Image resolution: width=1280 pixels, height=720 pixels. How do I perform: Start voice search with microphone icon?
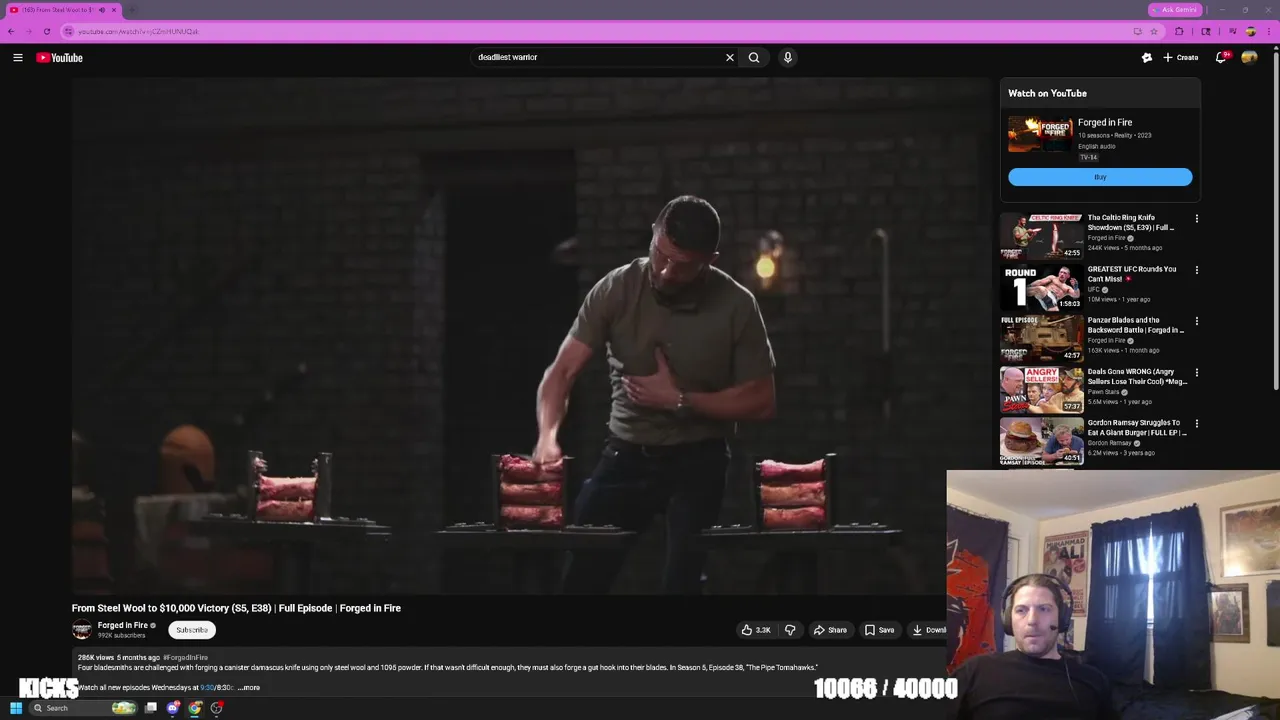788,58
